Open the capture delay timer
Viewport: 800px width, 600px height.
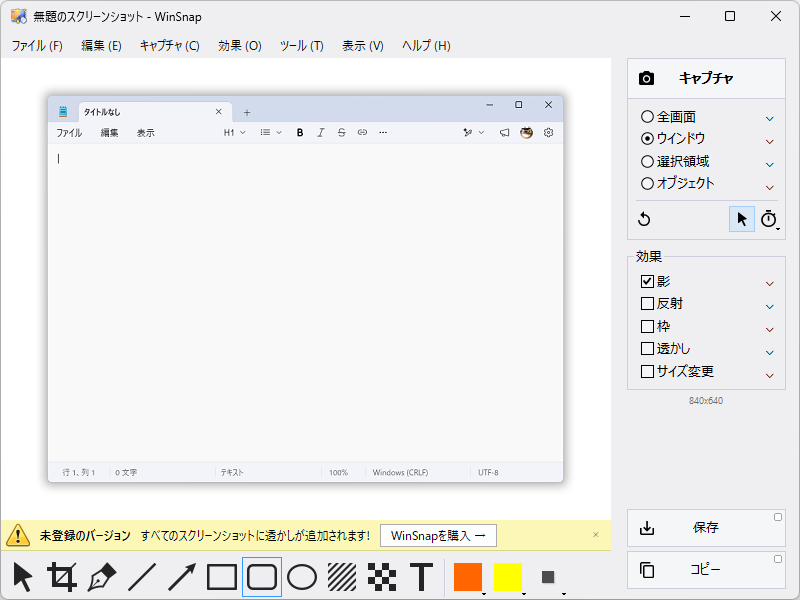click(769, 219)
